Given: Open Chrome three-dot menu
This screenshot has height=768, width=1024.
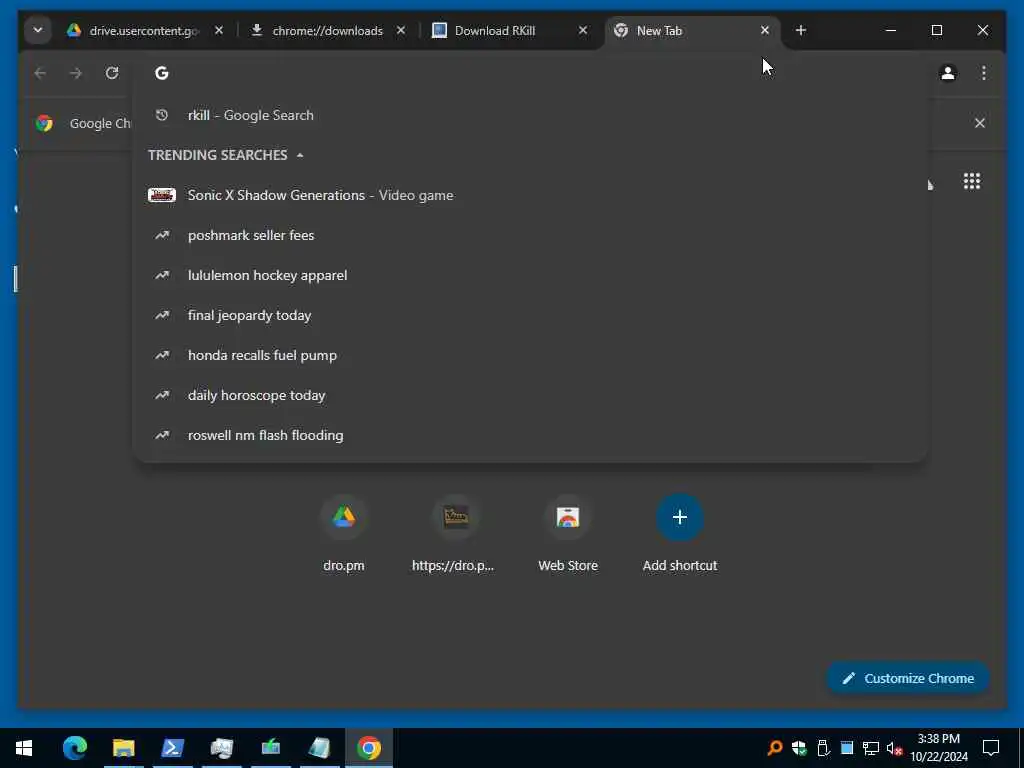Looking at the screenshot, I should (984, 73).
